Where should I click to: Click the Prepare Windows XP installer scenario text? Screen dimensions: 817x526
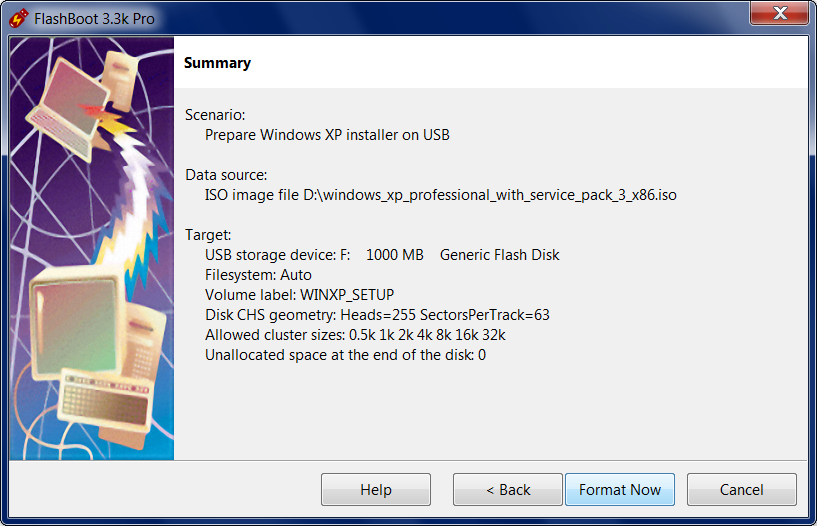click(327, 135)
